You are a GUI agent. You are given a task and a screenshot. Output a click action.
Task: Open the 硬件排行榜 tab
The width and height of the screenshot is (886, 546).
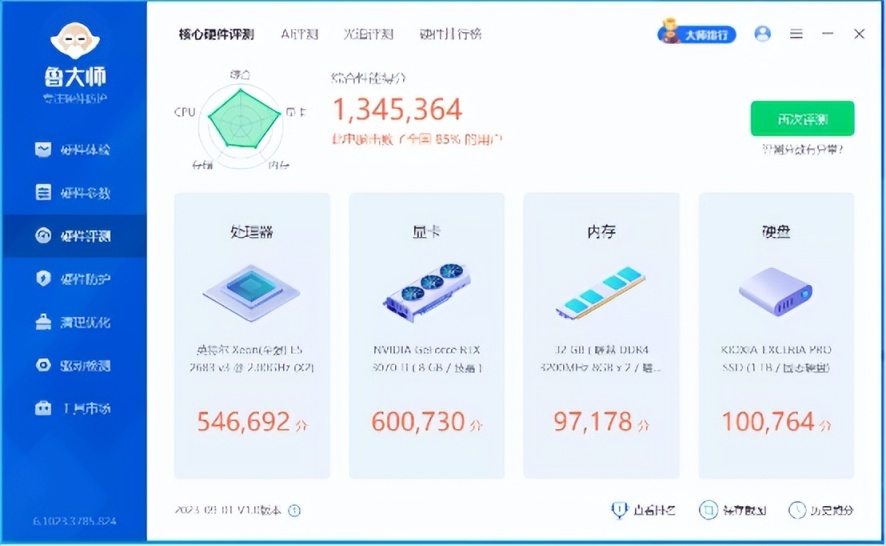(450, 34)
